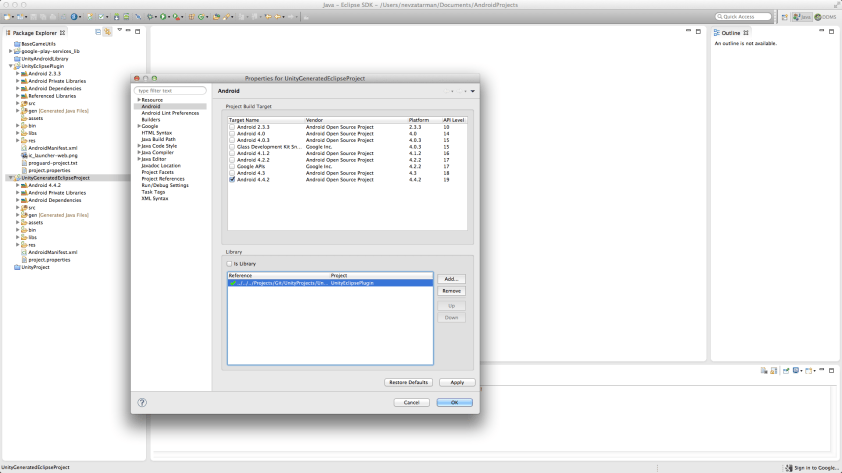Expand the Java Code Style category

(139, 145)
